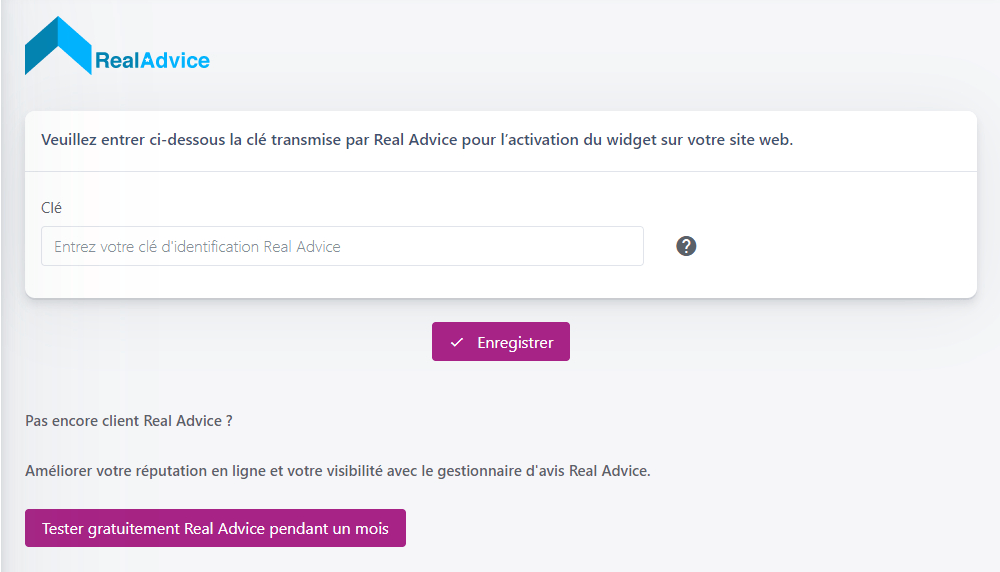
Task: Click the word "Advice" in the logo
Action: 175,61
